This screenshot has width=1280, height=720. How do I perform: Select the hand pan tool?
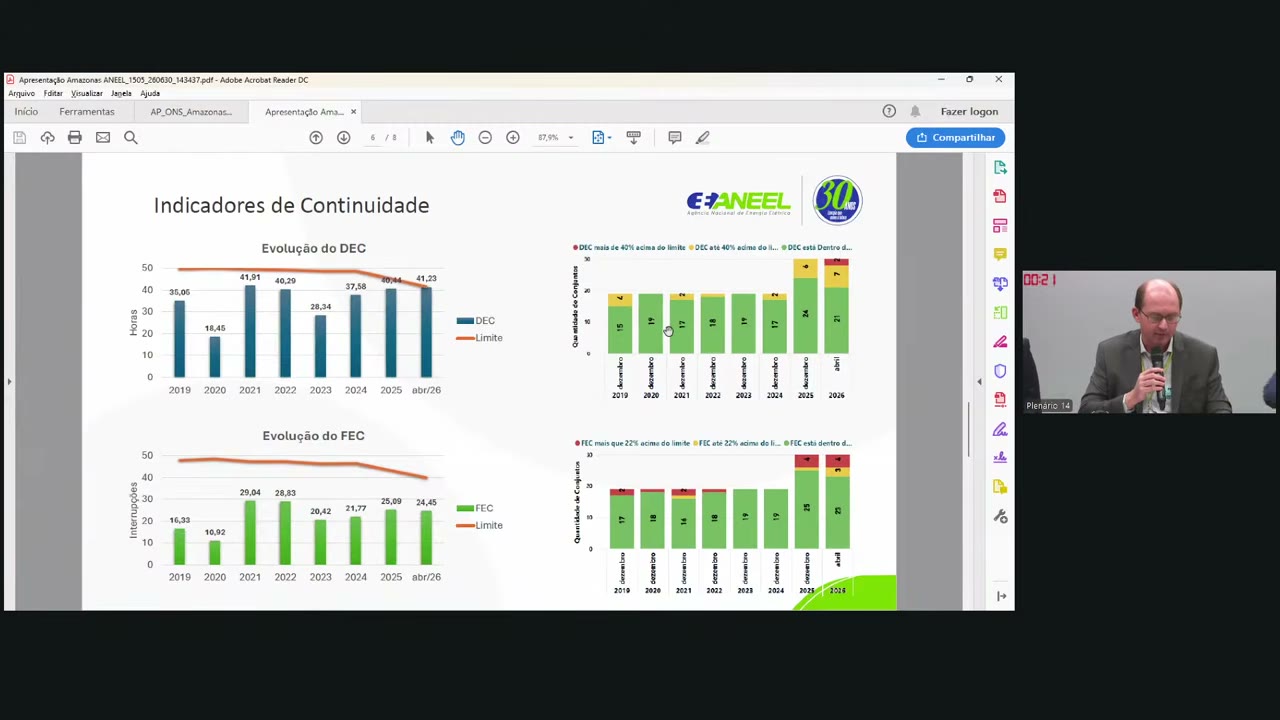point(458,137)
